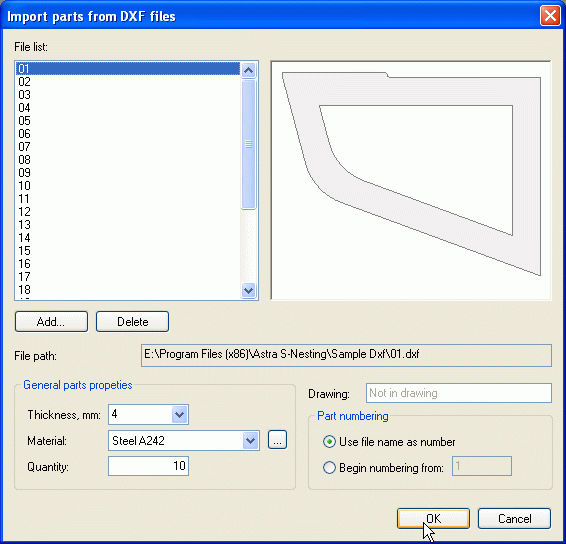Open material browse ellipsis button
This screenshot has width=566, height=544.
tap(277, 440)
